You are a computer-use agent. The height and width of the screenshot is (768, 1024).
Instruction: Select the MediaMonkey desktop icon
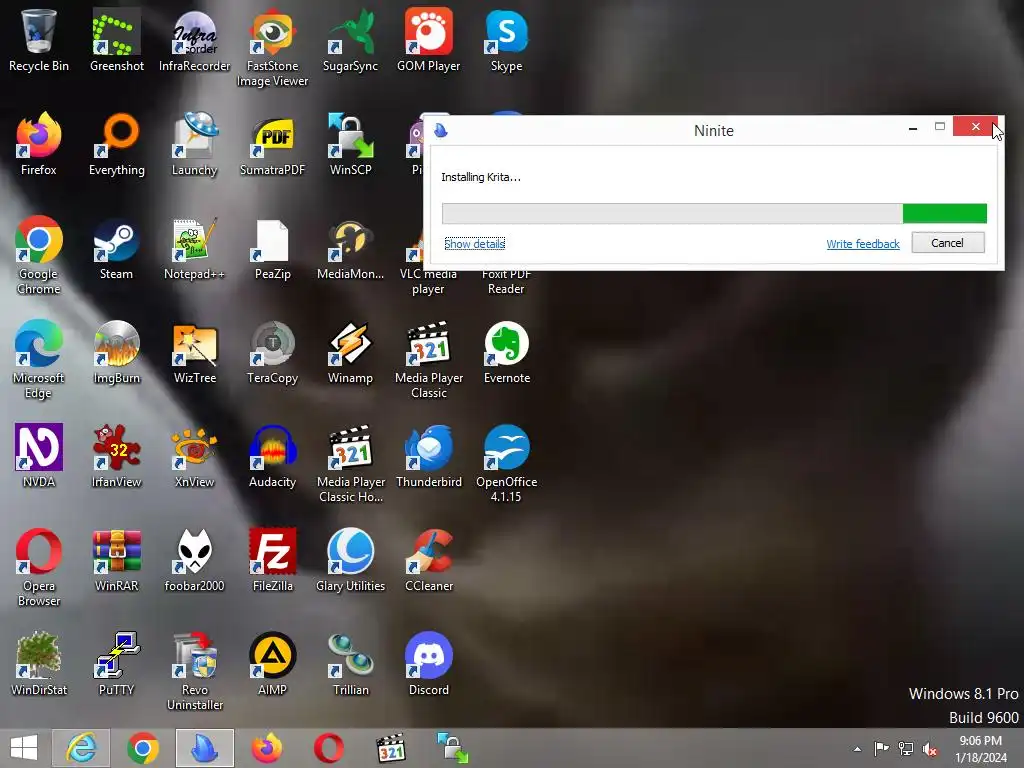point(351,248)
